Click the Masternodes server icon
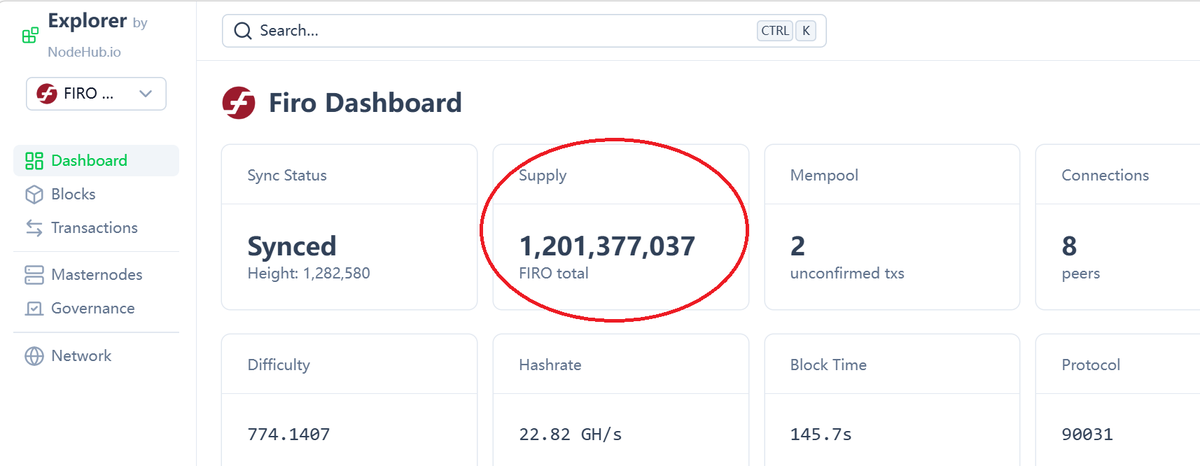Viewport: 1200px width, 466px height. pyautogui.click(x=34, y=274)
